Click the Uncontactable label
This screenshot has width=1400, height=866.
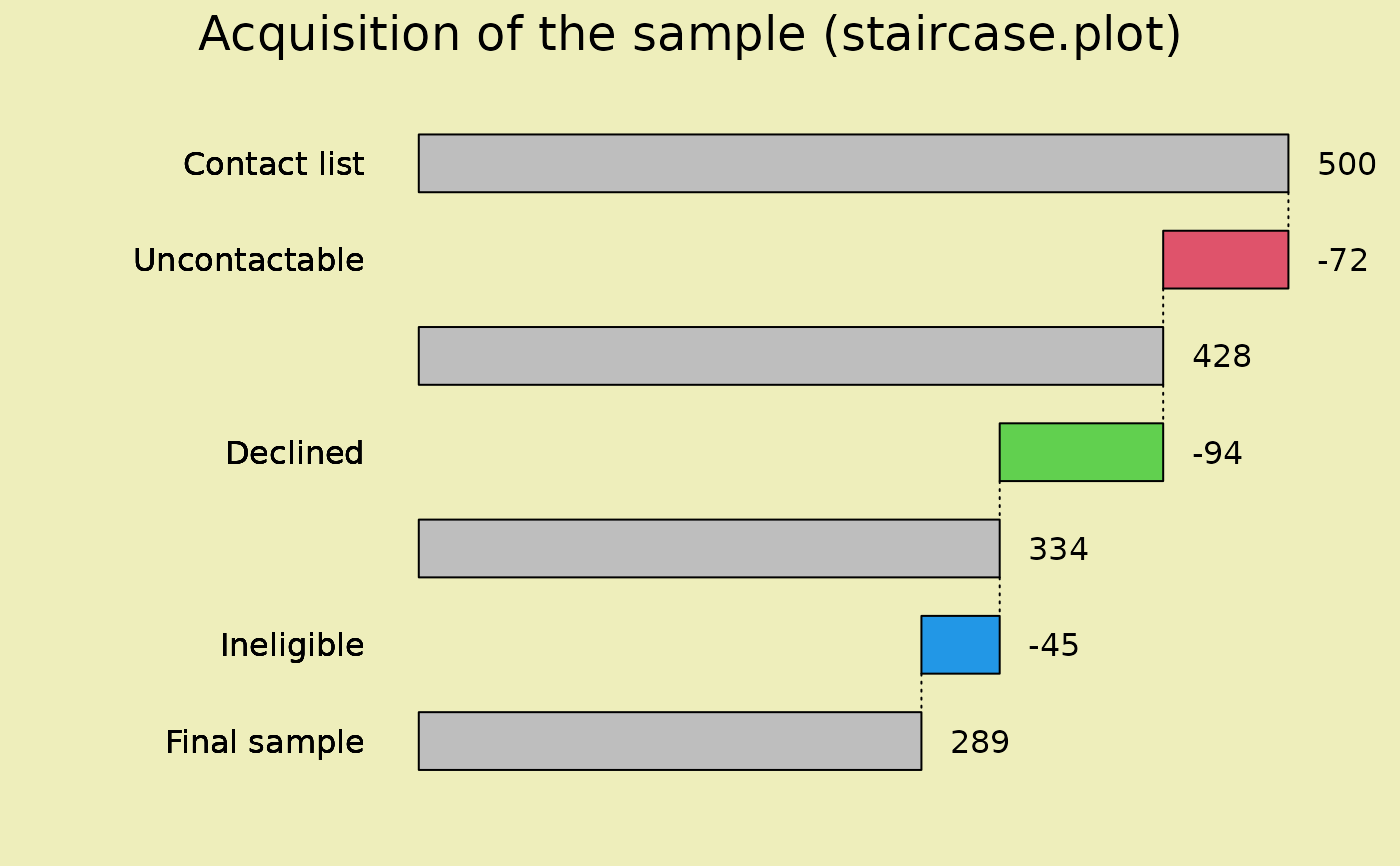coord(249,261)
